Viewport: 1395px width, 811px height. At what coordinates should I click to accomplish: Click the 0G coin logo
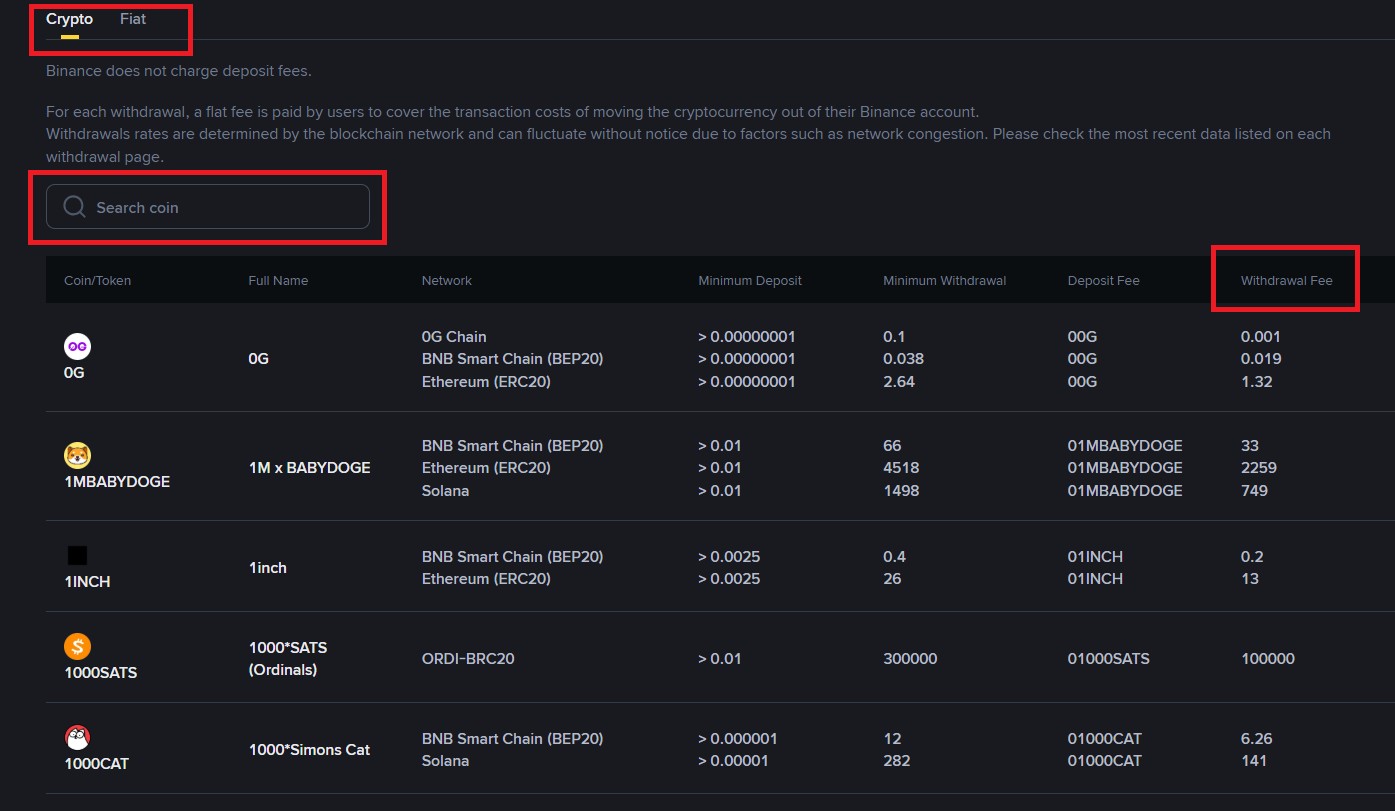(77, 346)
